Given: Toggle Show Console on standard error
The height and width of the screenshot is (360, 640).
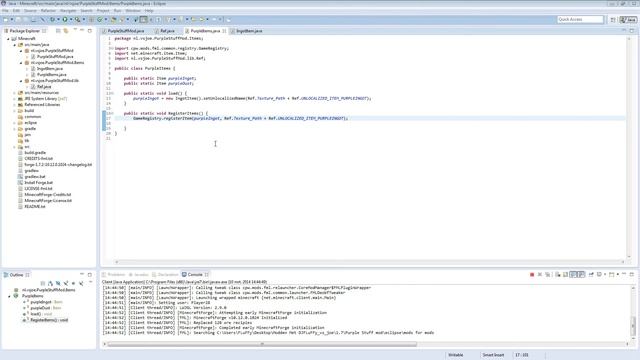Looking at the screenshot, I should click(x=581, y=275).
